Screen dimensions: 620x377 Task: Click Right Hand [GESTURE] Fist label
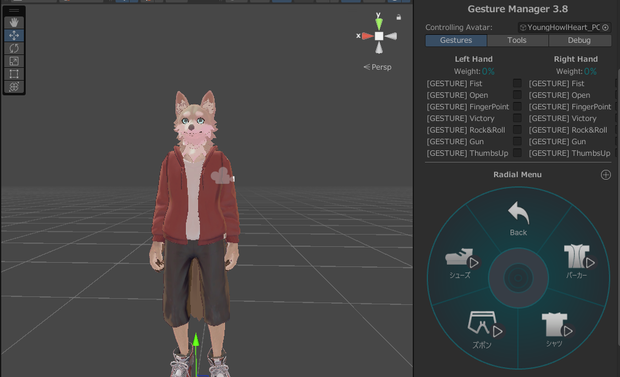tap(556, 83)
